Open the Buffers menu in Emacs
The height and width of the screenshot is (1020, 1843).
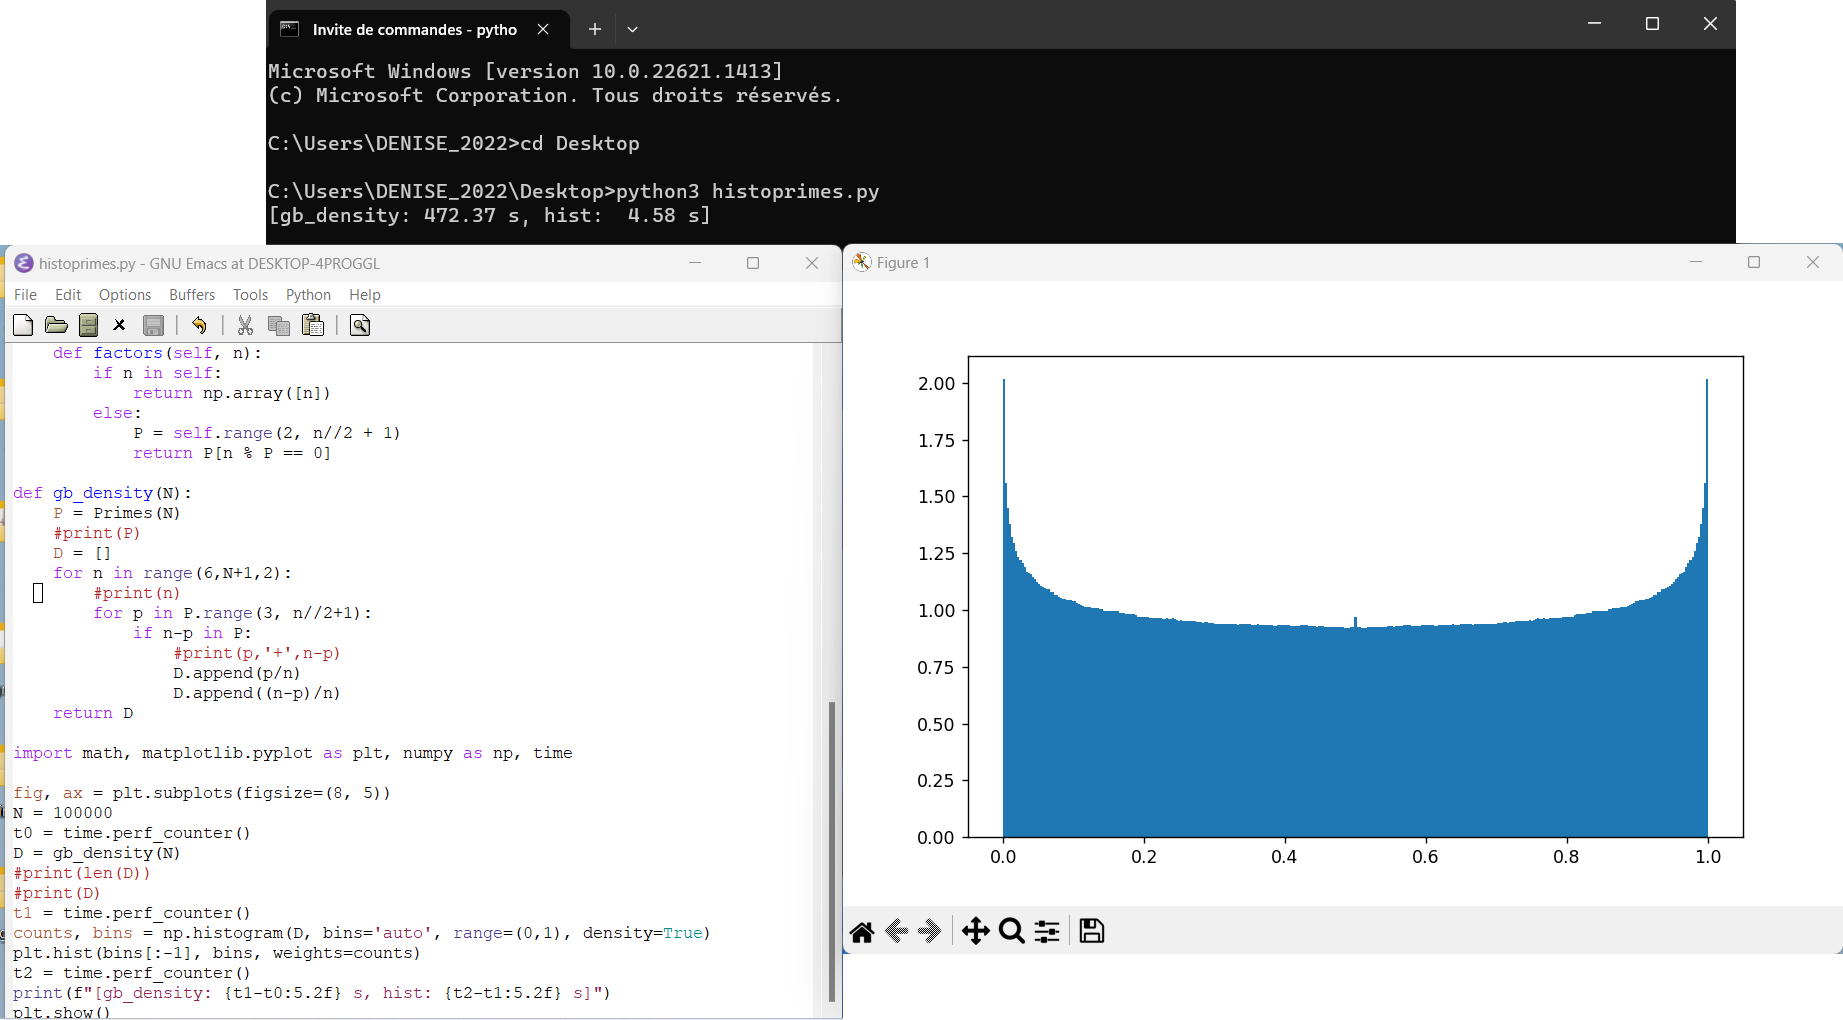(192, 295)
